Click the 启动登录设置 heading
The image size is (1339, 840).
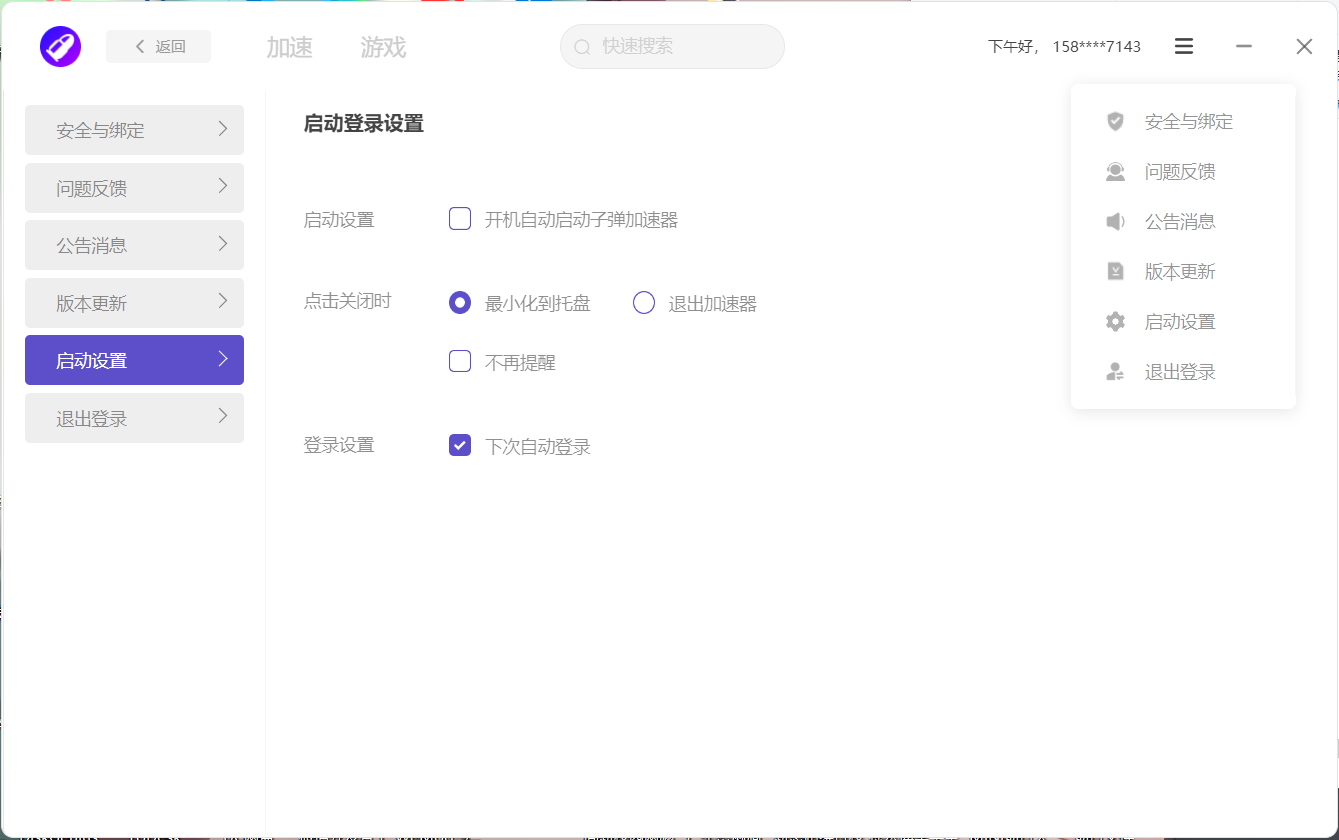coord(363,124)
